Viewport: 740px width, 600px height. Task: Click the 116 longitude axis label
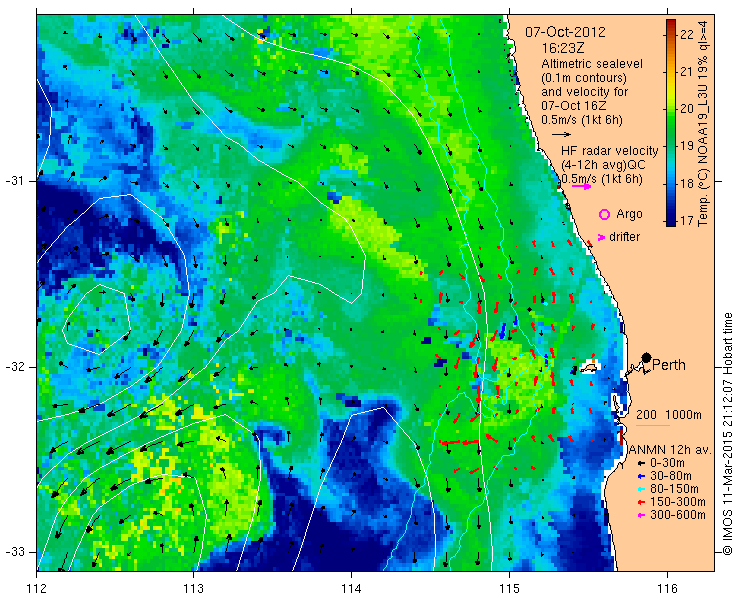point(667,589)
